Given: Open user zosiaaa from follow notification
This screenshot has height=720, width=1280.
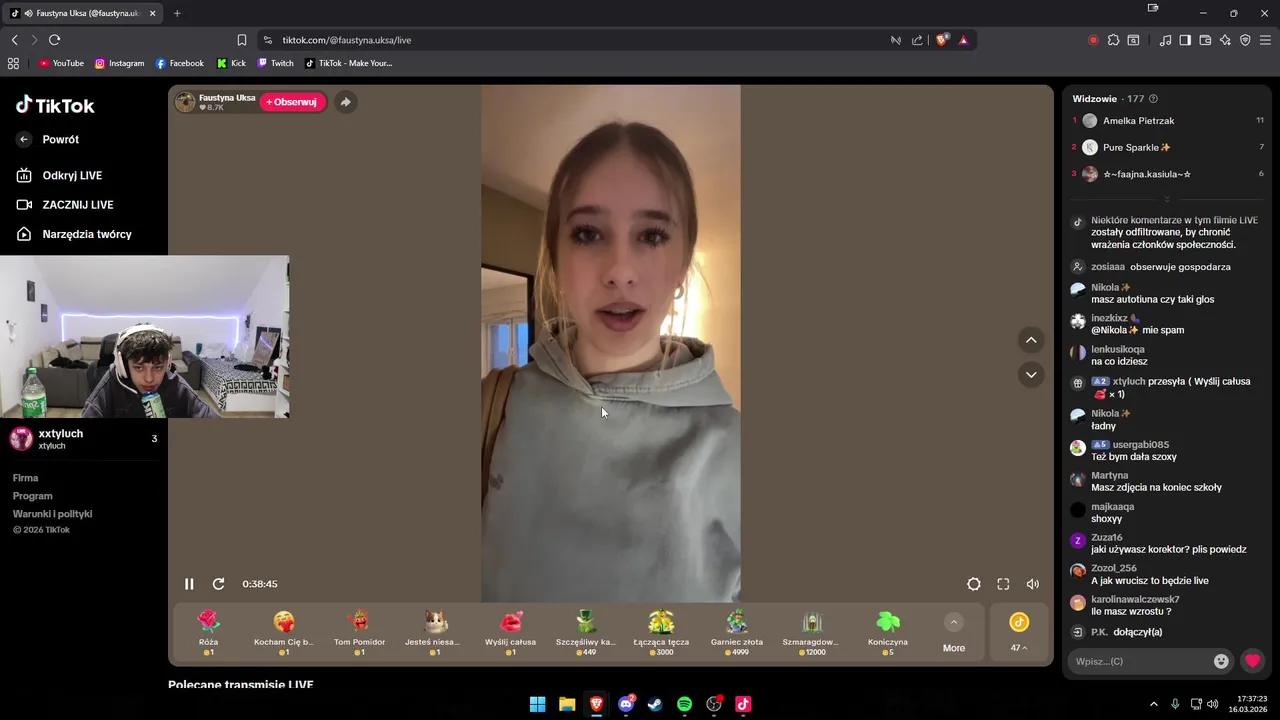Looking at the screenshot, I should pos(1108,267).
